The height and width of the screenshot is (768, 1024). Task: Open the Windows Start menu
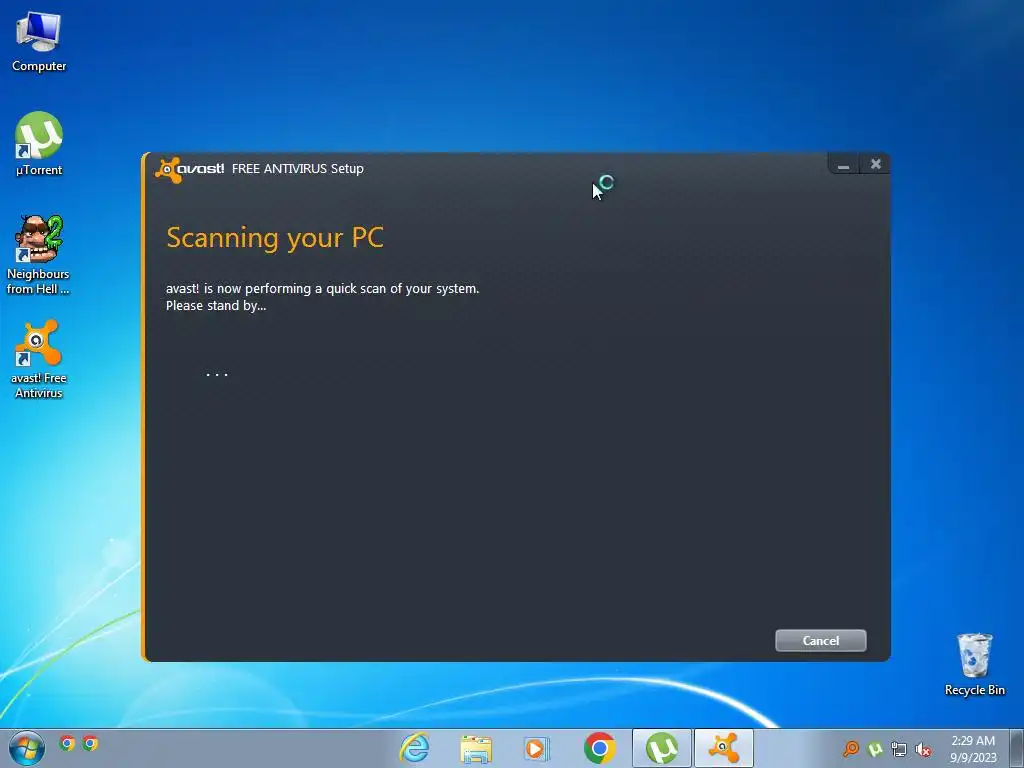[x=27, y=748]
